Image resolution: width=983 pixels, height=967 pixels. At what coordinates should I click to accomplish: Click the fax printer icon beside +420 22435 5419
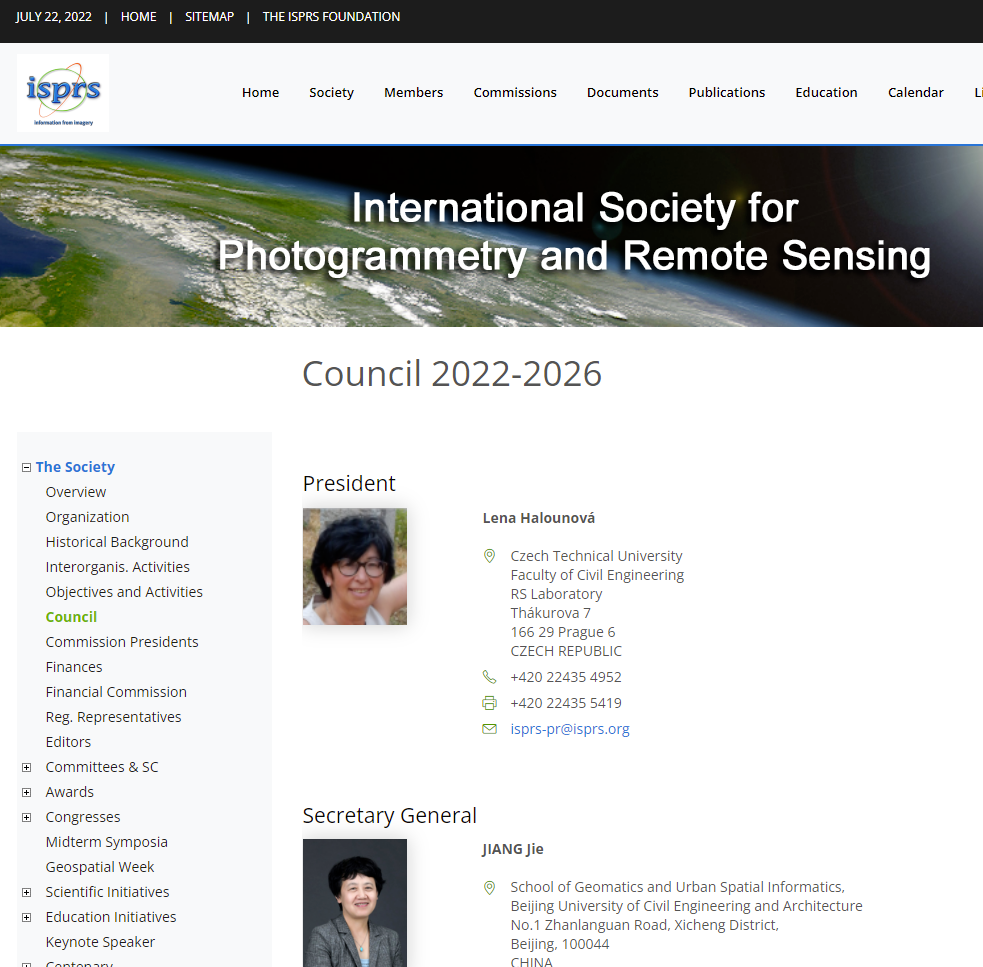(490, 703)
